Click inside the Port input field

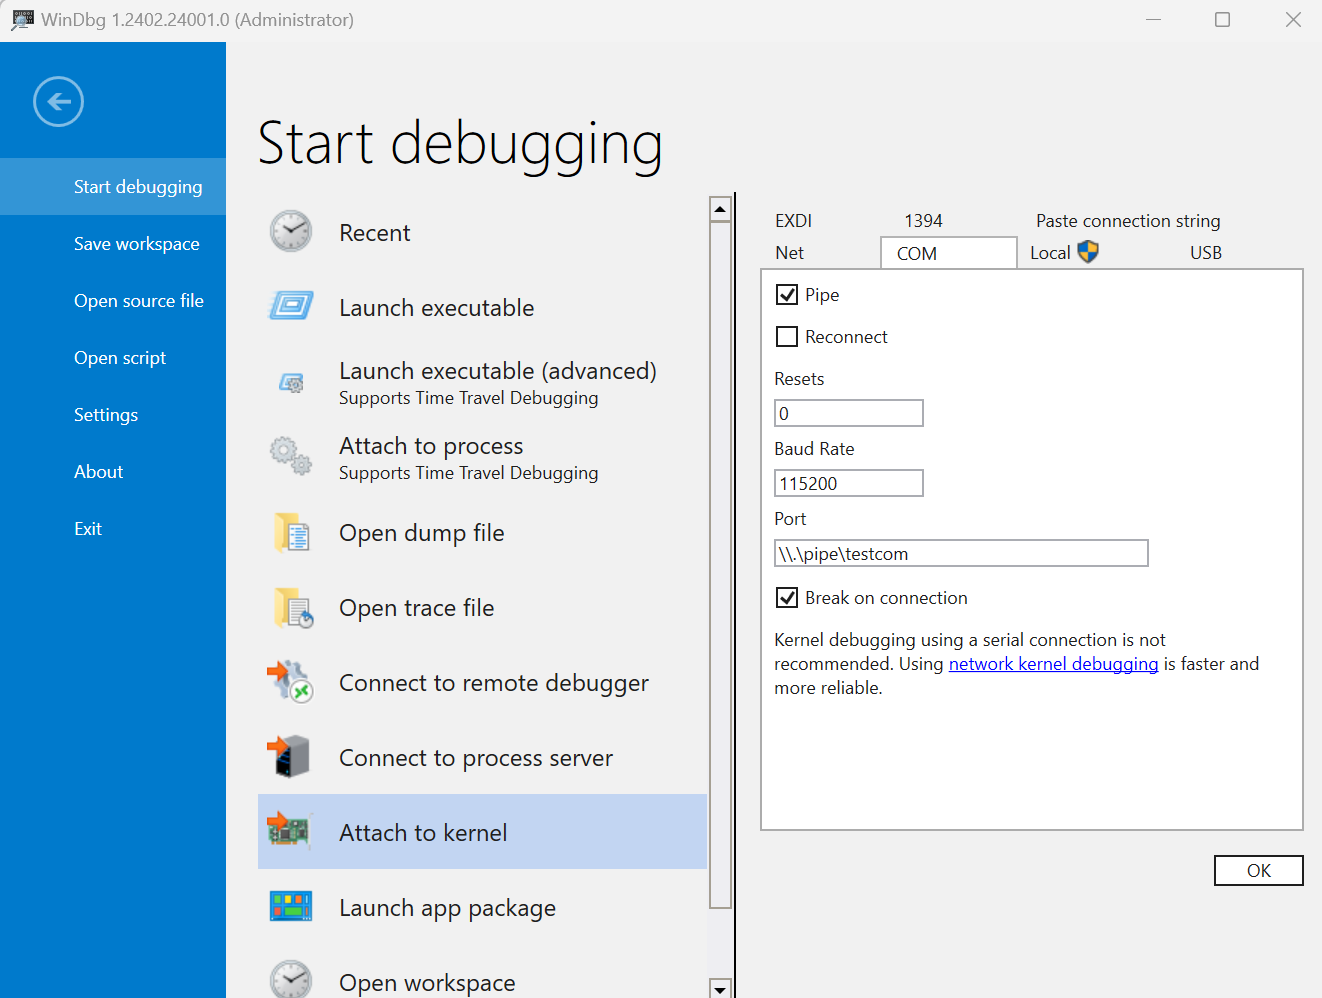tap(960, 553)
